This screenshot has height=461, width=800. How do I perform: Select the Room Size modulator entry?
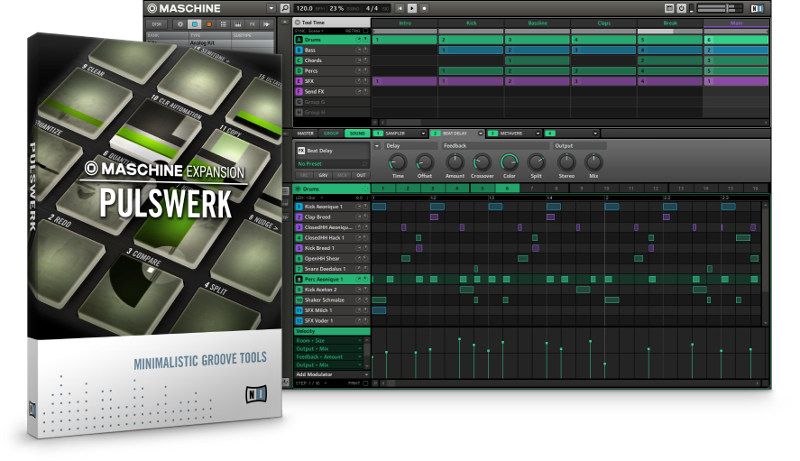[x=329, y=340]
